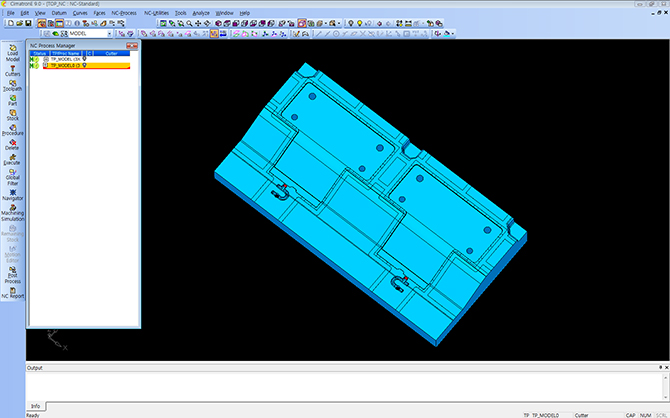The image size is (670, 418).
Task: Expand the highlighted TP_MODEL0 tree node
Action: pos(45,65)
